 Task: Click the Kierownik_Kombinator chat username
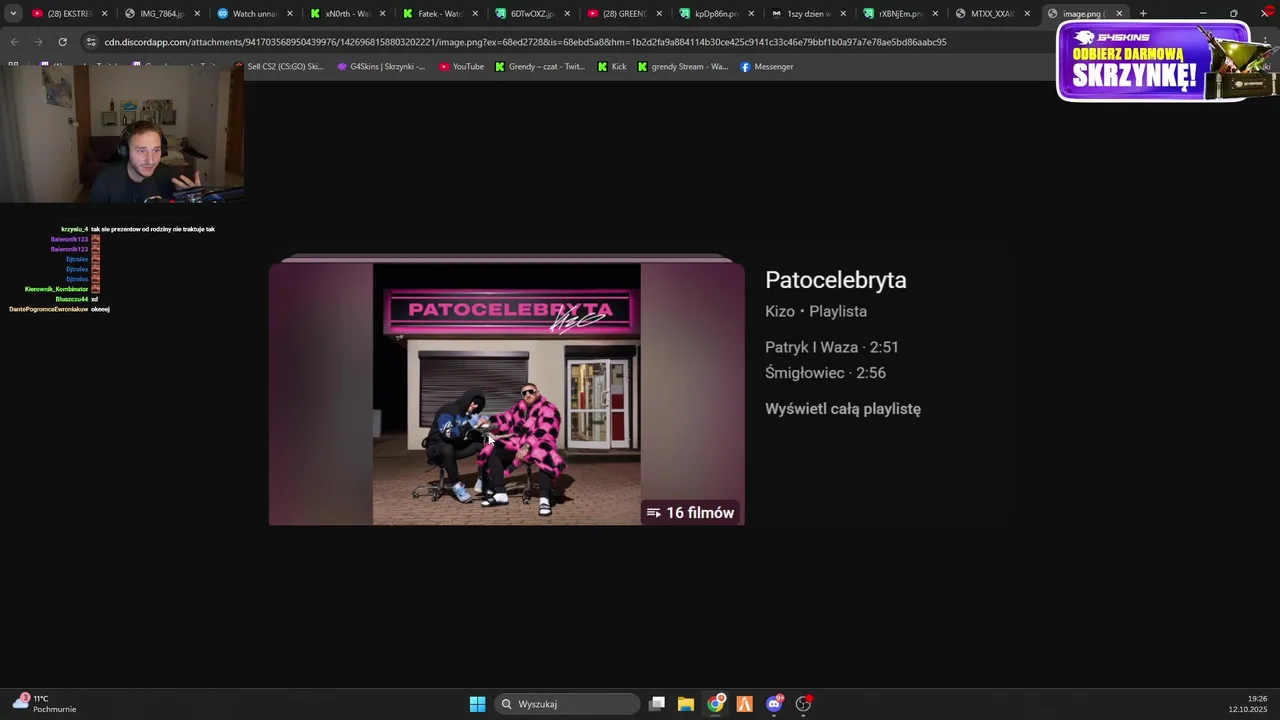tap(56, 289)
